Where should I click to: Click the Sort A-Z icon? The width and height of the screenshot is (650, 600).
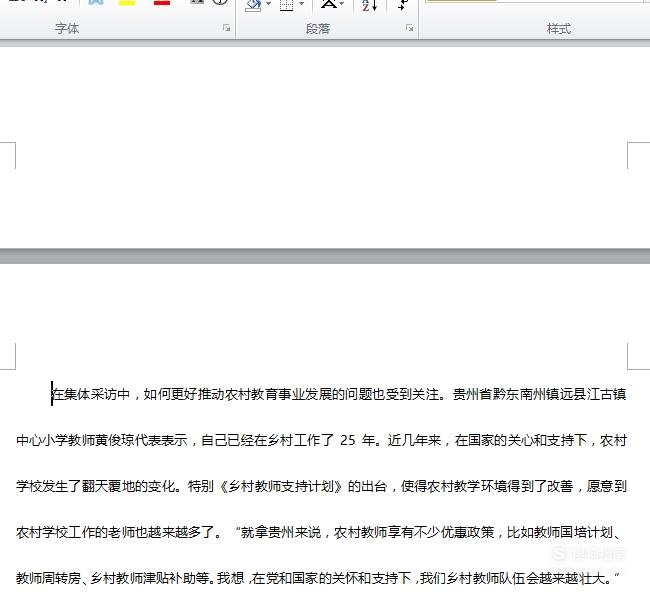(369, 5)
